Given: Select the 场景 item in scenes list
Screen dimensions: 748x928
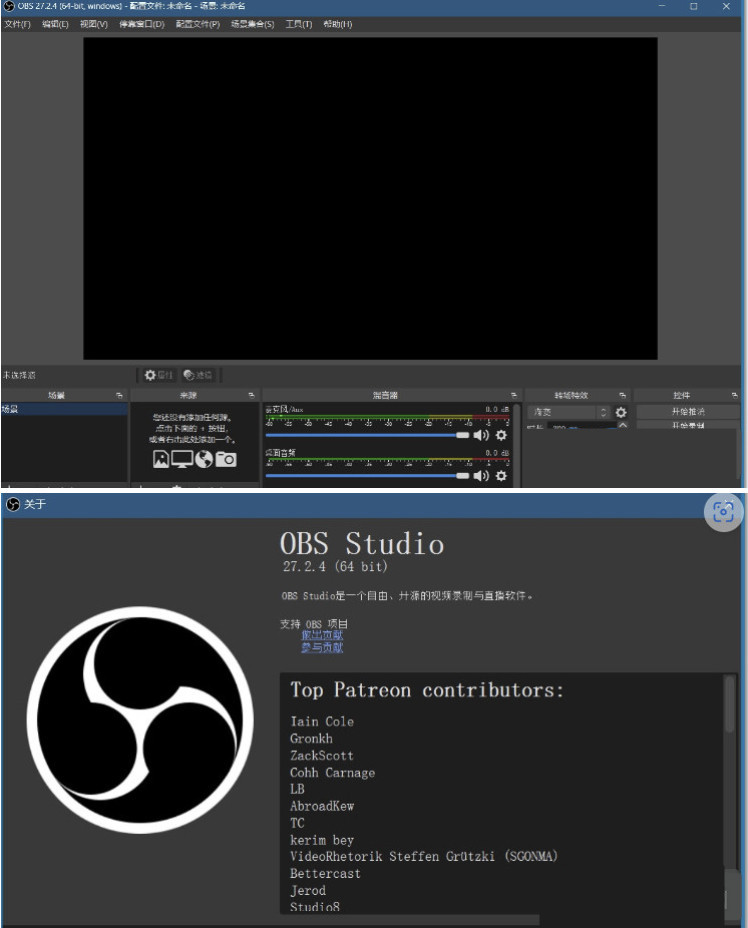Looking at the screenshot, I should click(64, 409).
